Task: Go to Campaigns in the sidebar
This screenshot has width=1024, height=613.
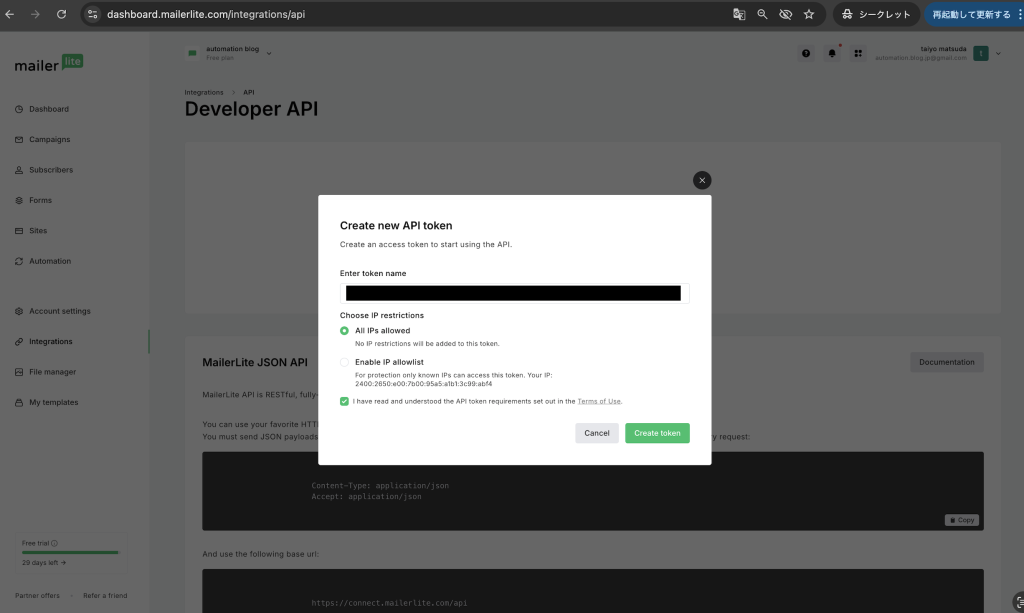Action: (49, 139)
